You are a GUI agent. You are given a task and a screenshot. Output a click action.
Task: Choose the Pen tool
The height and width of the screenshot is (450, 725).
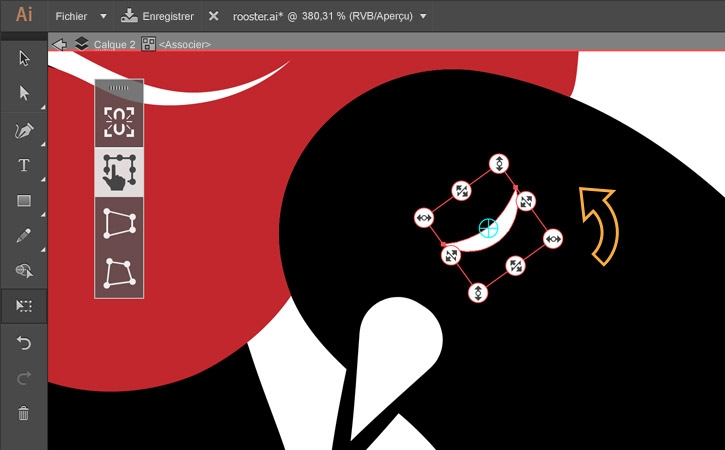click(24, 130)
